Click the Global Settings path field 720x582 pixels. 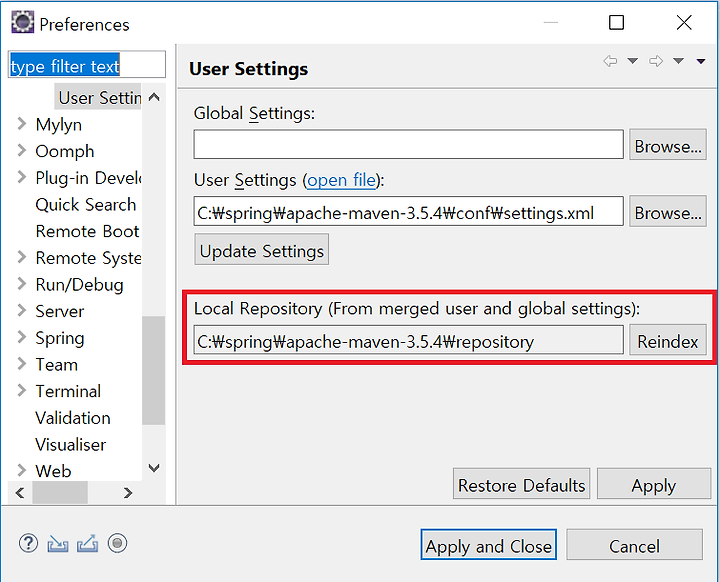(409, 145)
